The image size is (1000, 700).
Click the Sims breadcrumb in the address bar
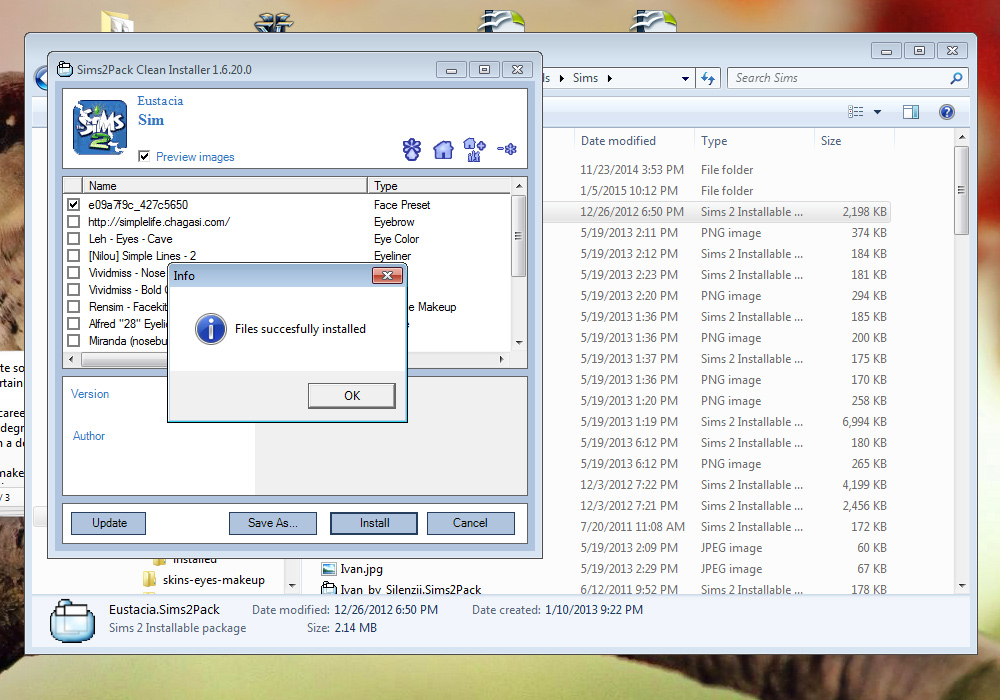[585, 78]
